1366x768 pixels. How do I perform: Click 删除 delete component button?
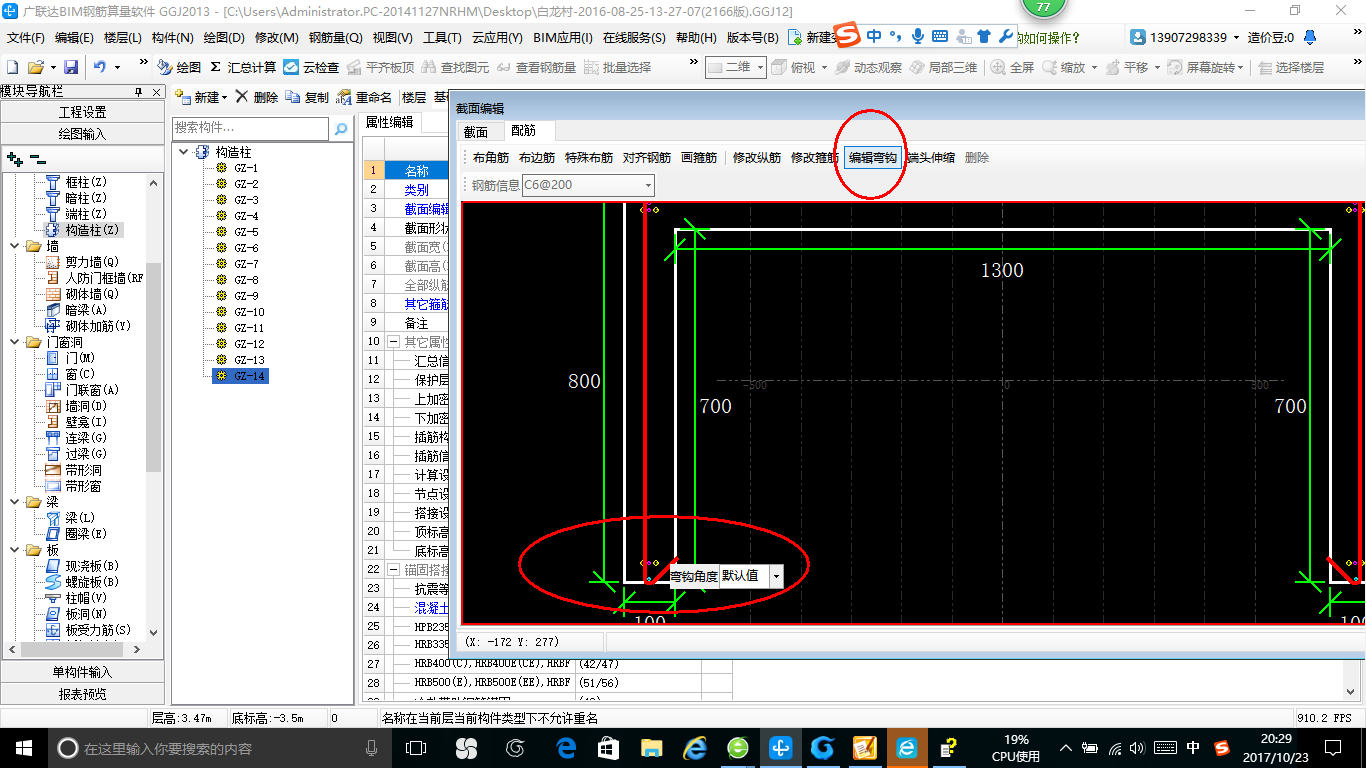(257, 97)
